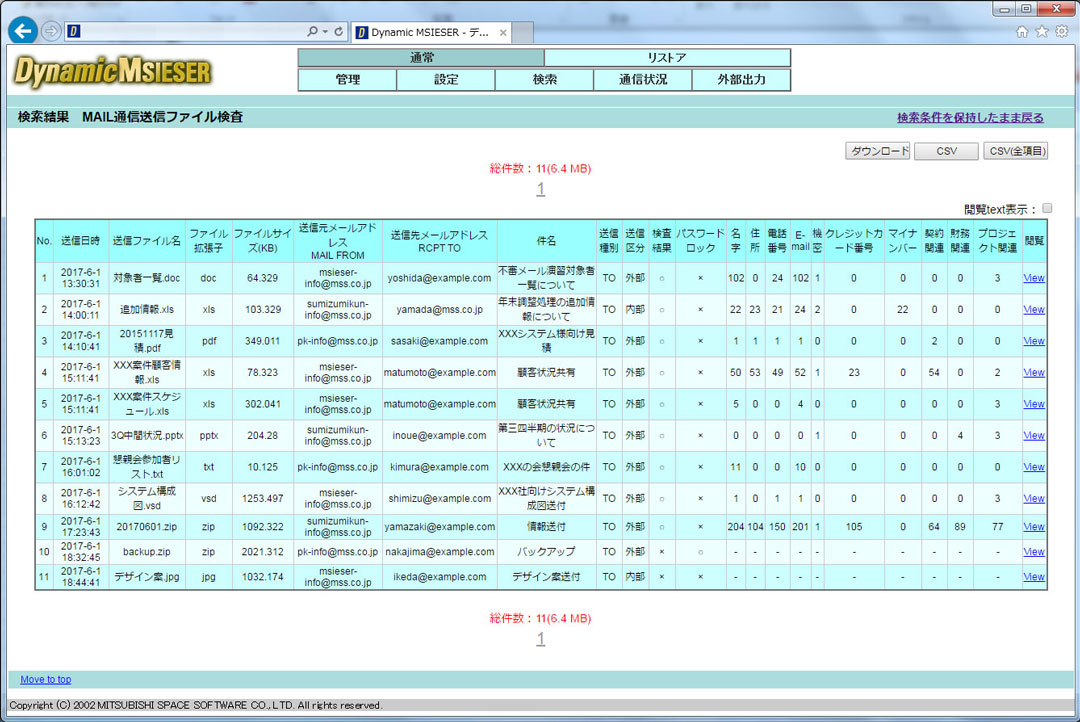The image size is (1080, 722).
Task: Select the file name 対象者一覧.doc
Action: pyautogui.click(x=147, y=278)
